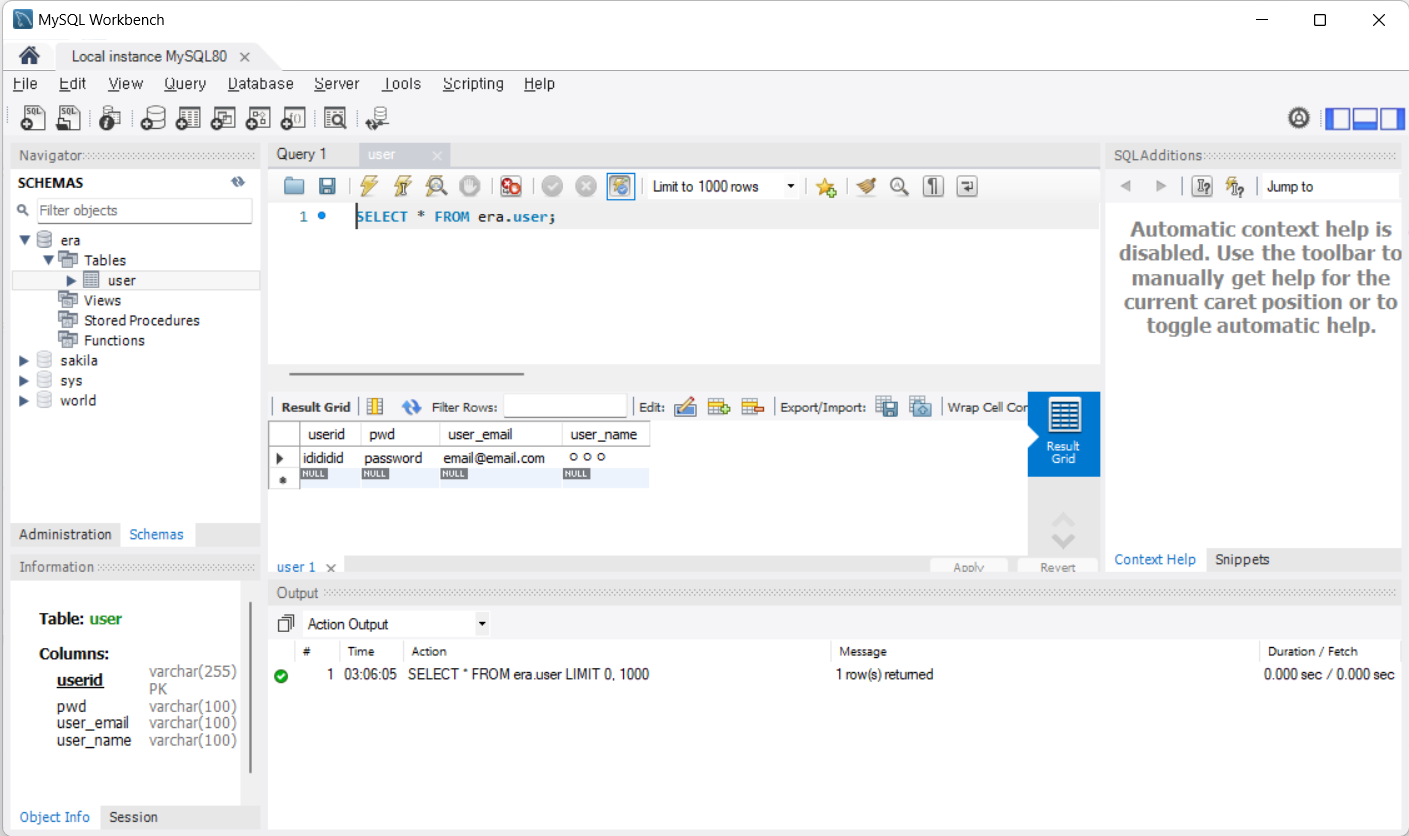Execute statement under the cursor icon

[403, 186]
